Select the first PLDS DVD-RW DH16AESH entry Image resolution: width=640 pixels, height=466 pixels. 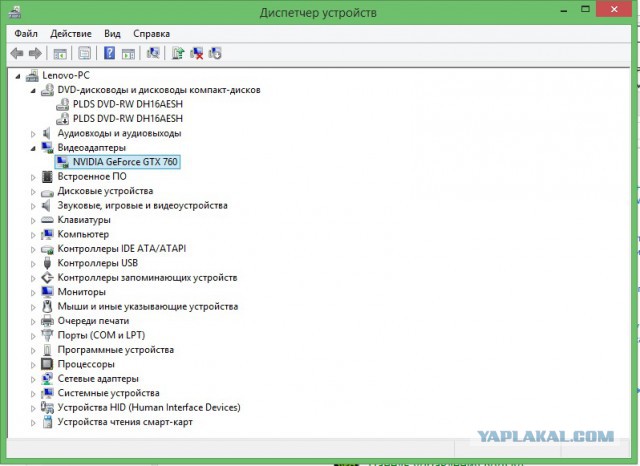coord(128,104)
